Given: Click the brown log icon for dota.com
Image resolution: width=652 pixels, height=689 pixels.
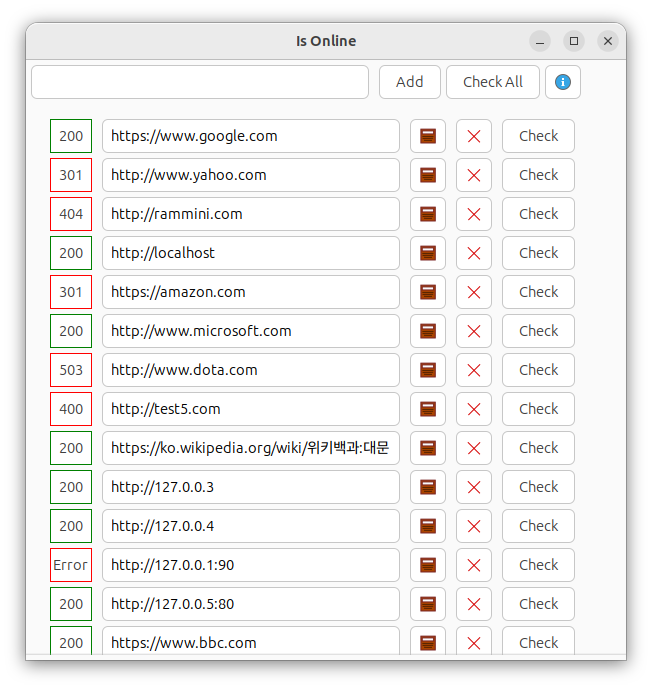Looking at the screenshot, I should click(427, 370).
